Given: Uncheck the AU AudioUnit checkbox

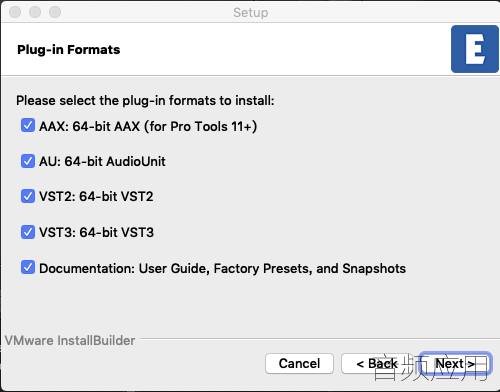Looking at the screenshot, I should [x=28, y=161].
